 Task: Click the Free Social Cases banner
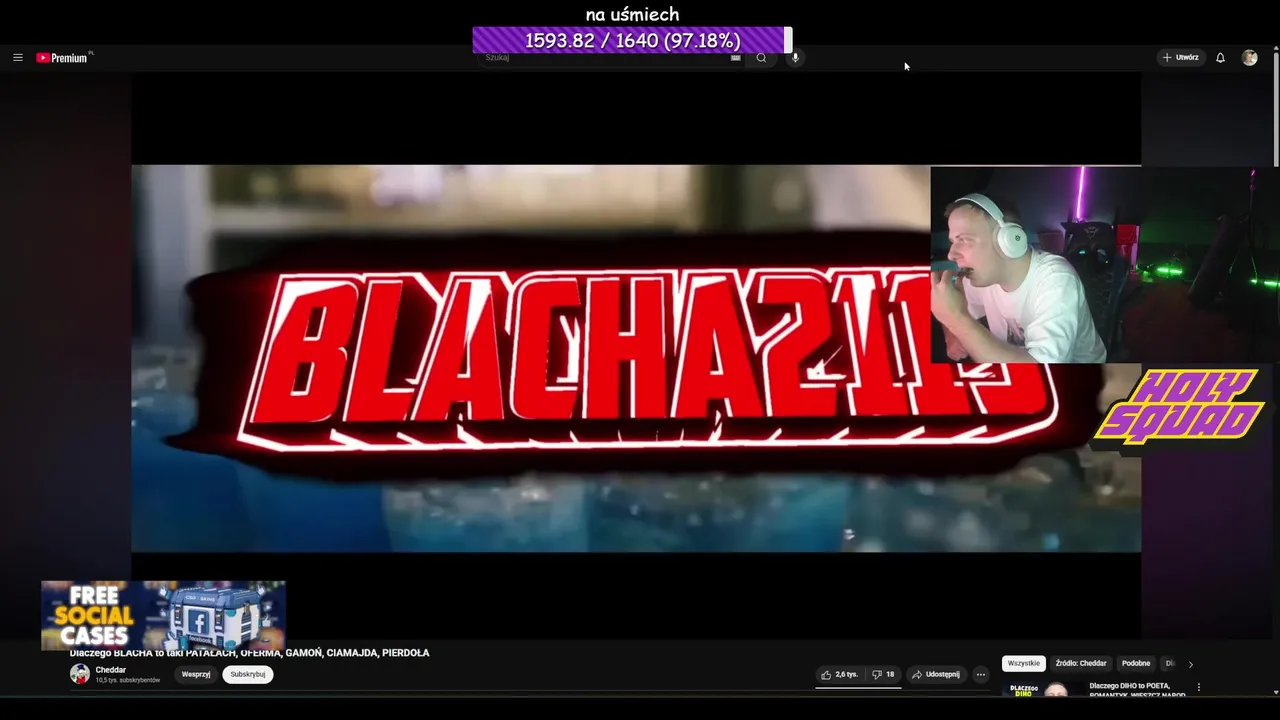coord(163,615)
